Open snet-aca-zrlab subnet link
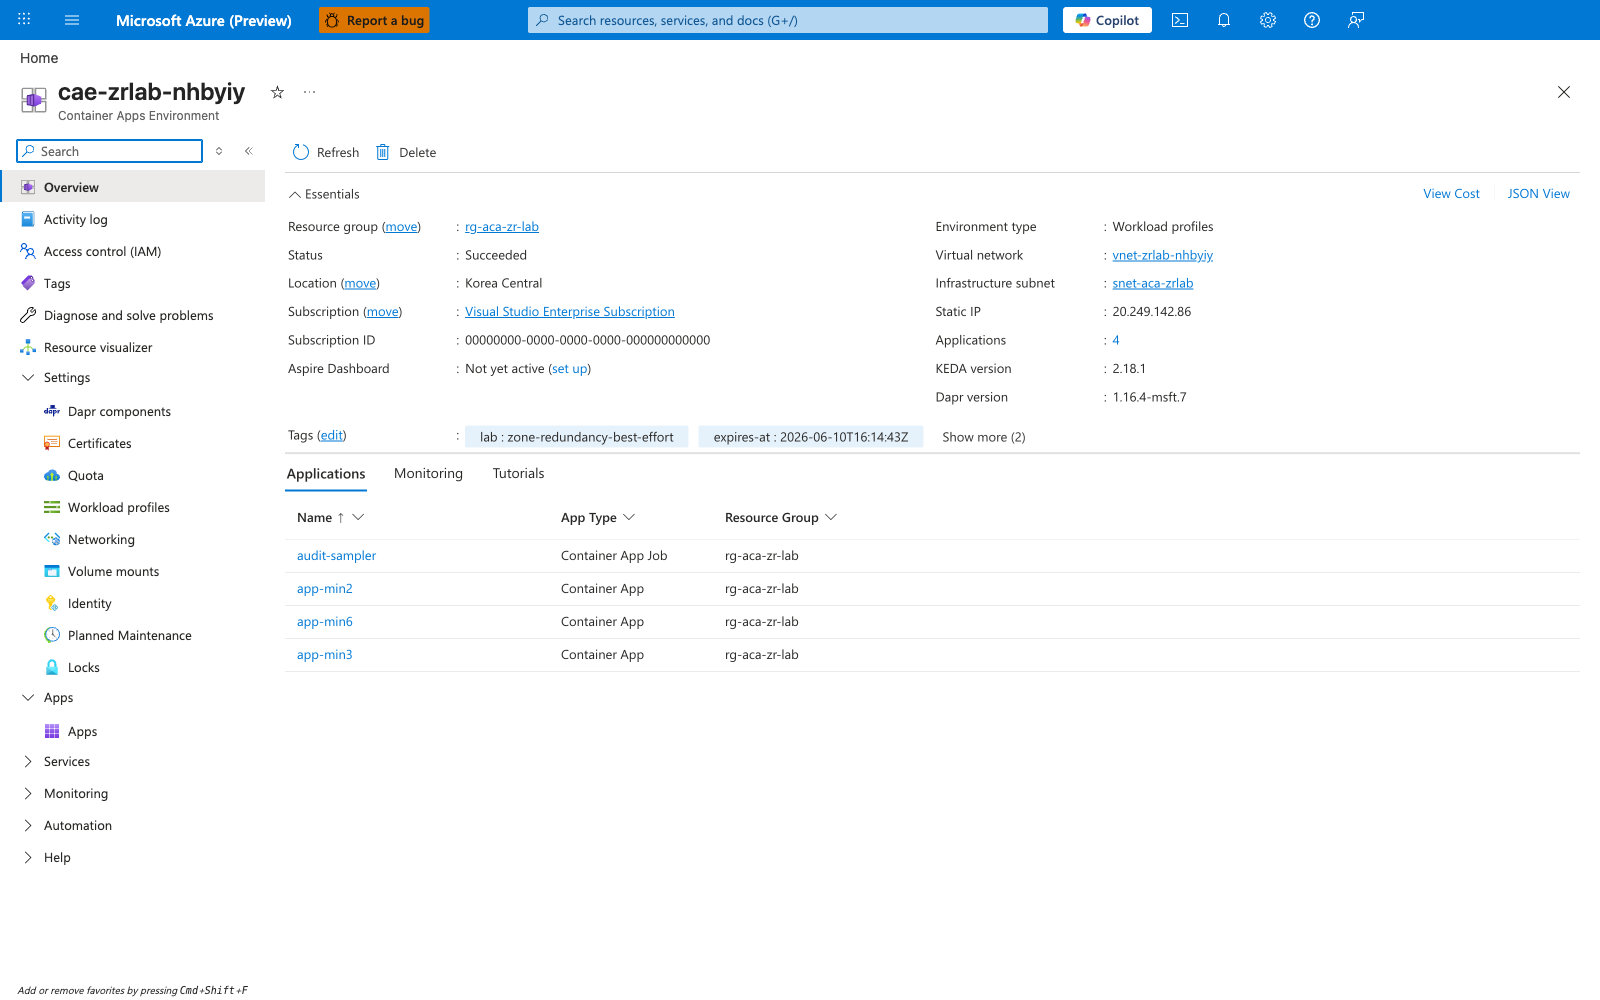Screen dimensions: 1600x1000 click(x=1153, y=284)
